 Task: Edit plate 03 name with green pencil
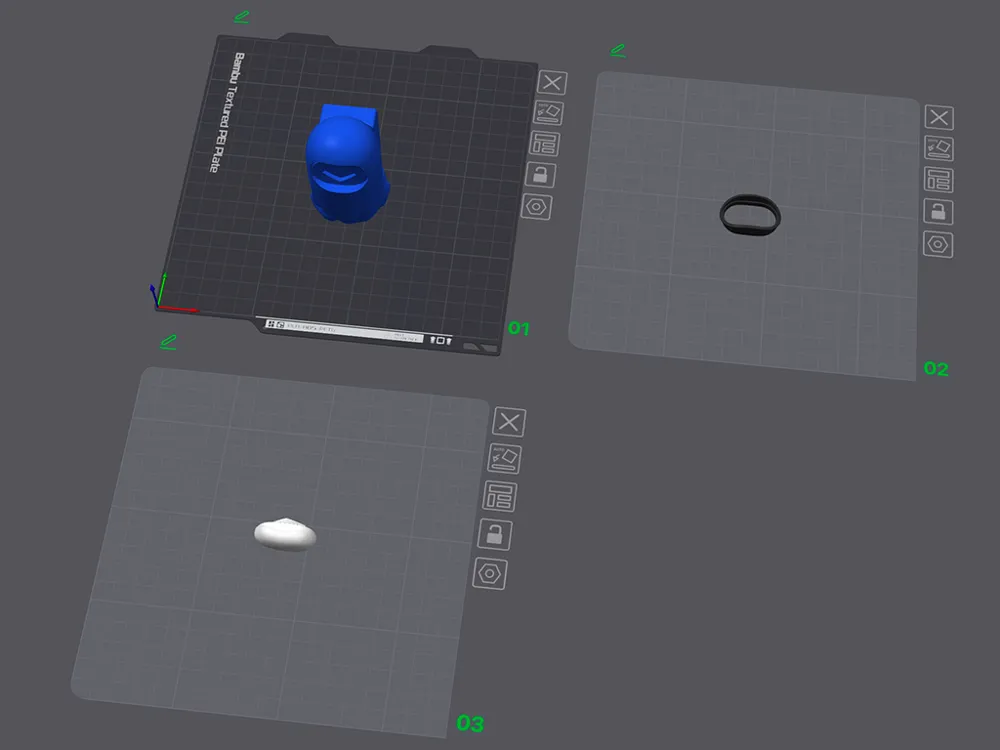click(x=168, y=342)
